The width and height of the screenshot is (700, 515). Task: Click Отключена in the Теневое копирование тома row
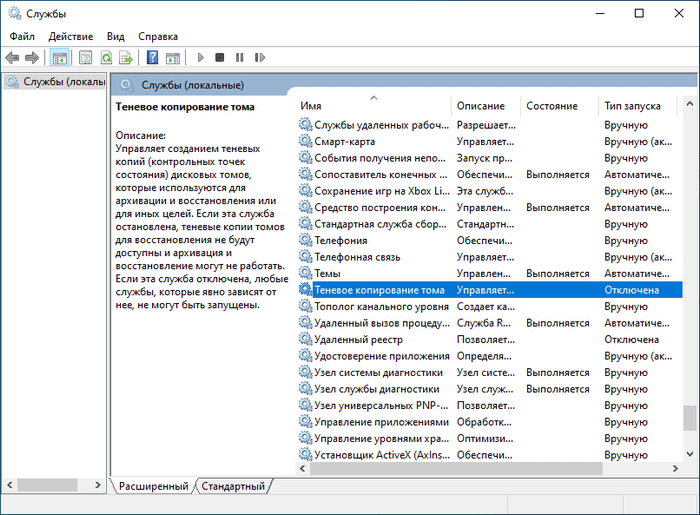click(x=632, y=290)
